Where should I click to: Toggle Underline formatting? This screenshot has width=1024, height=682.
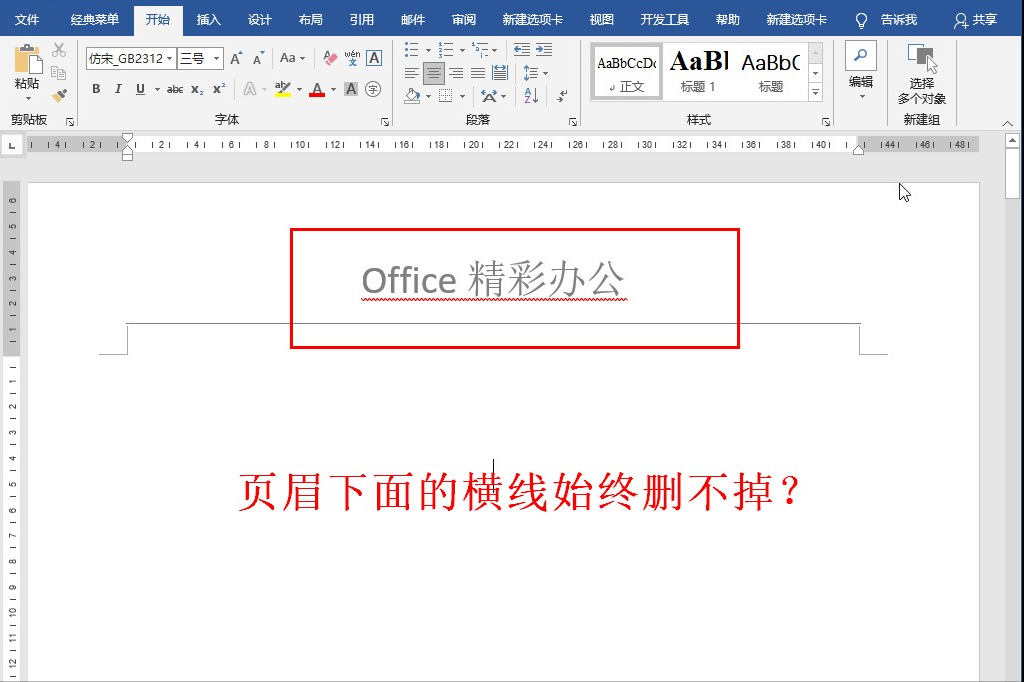[140, 89]
